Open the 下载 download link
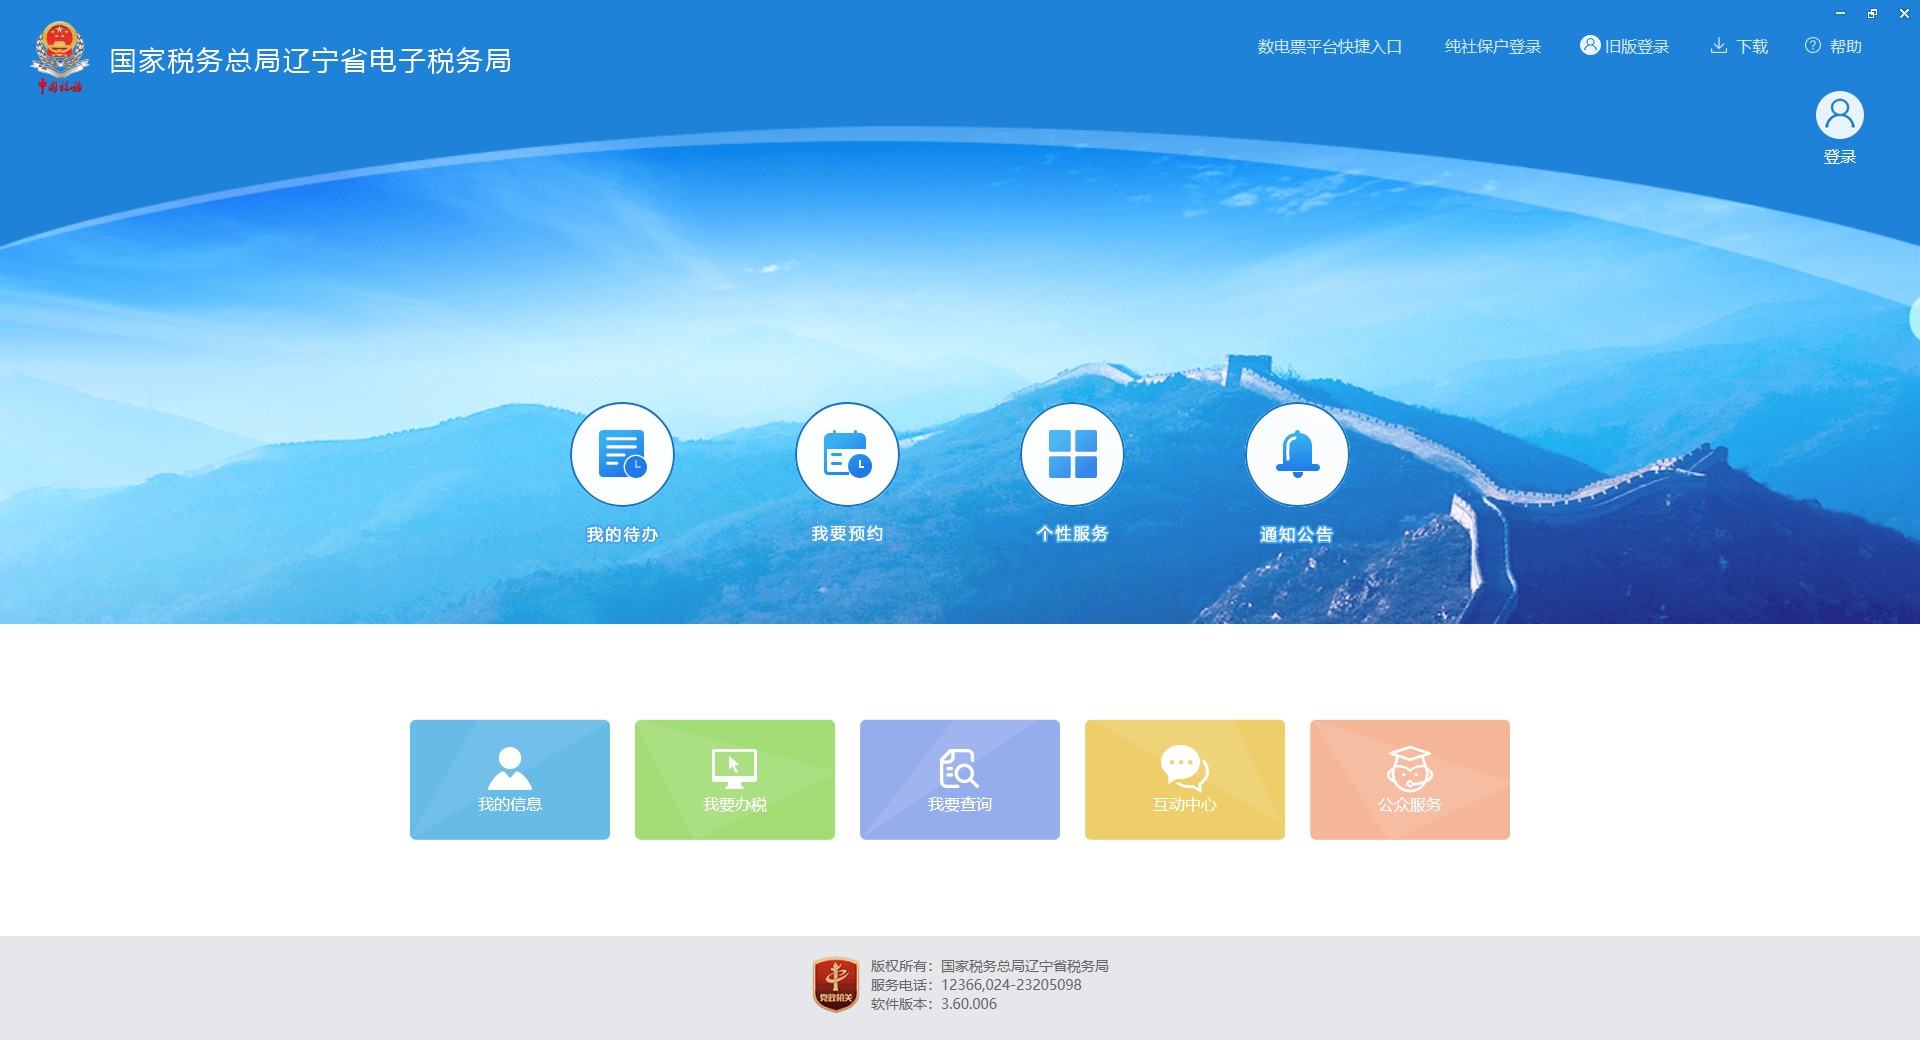Viewport: 1920px width, 1040px height. [1739, 47]
